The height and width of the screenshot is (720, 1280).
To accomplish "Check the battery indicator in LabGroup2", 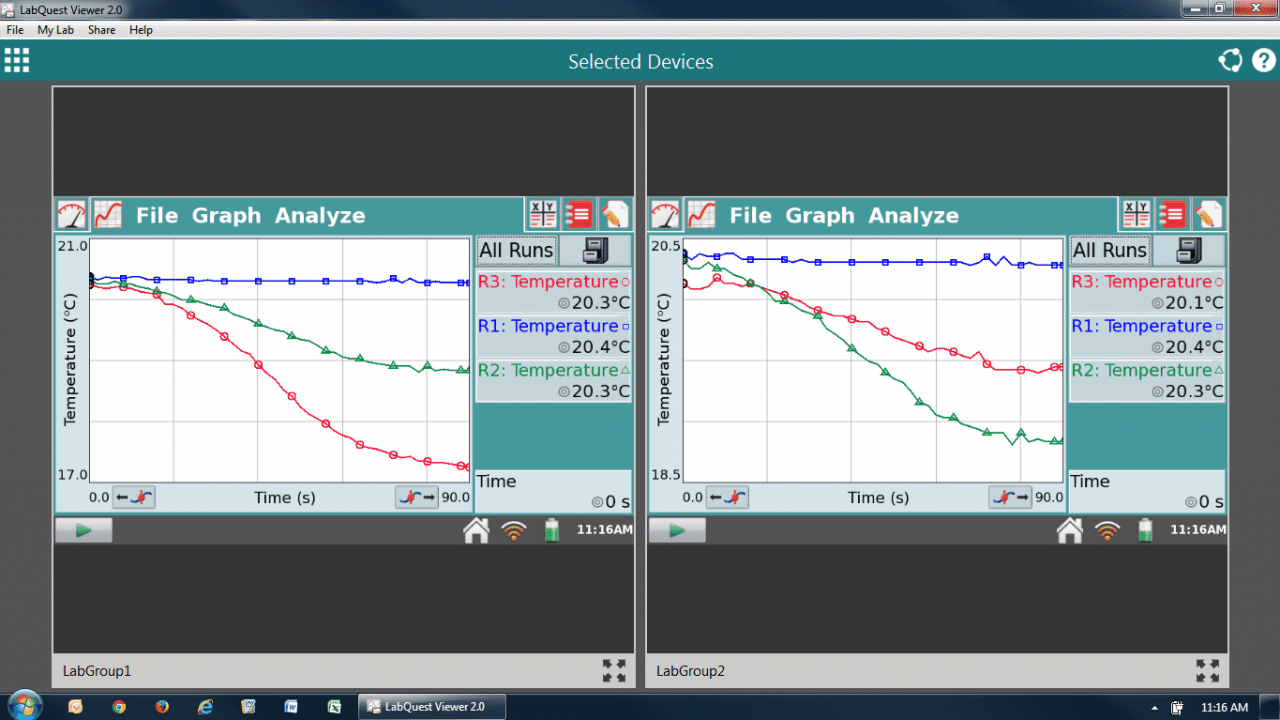I will pos(1145,530).
